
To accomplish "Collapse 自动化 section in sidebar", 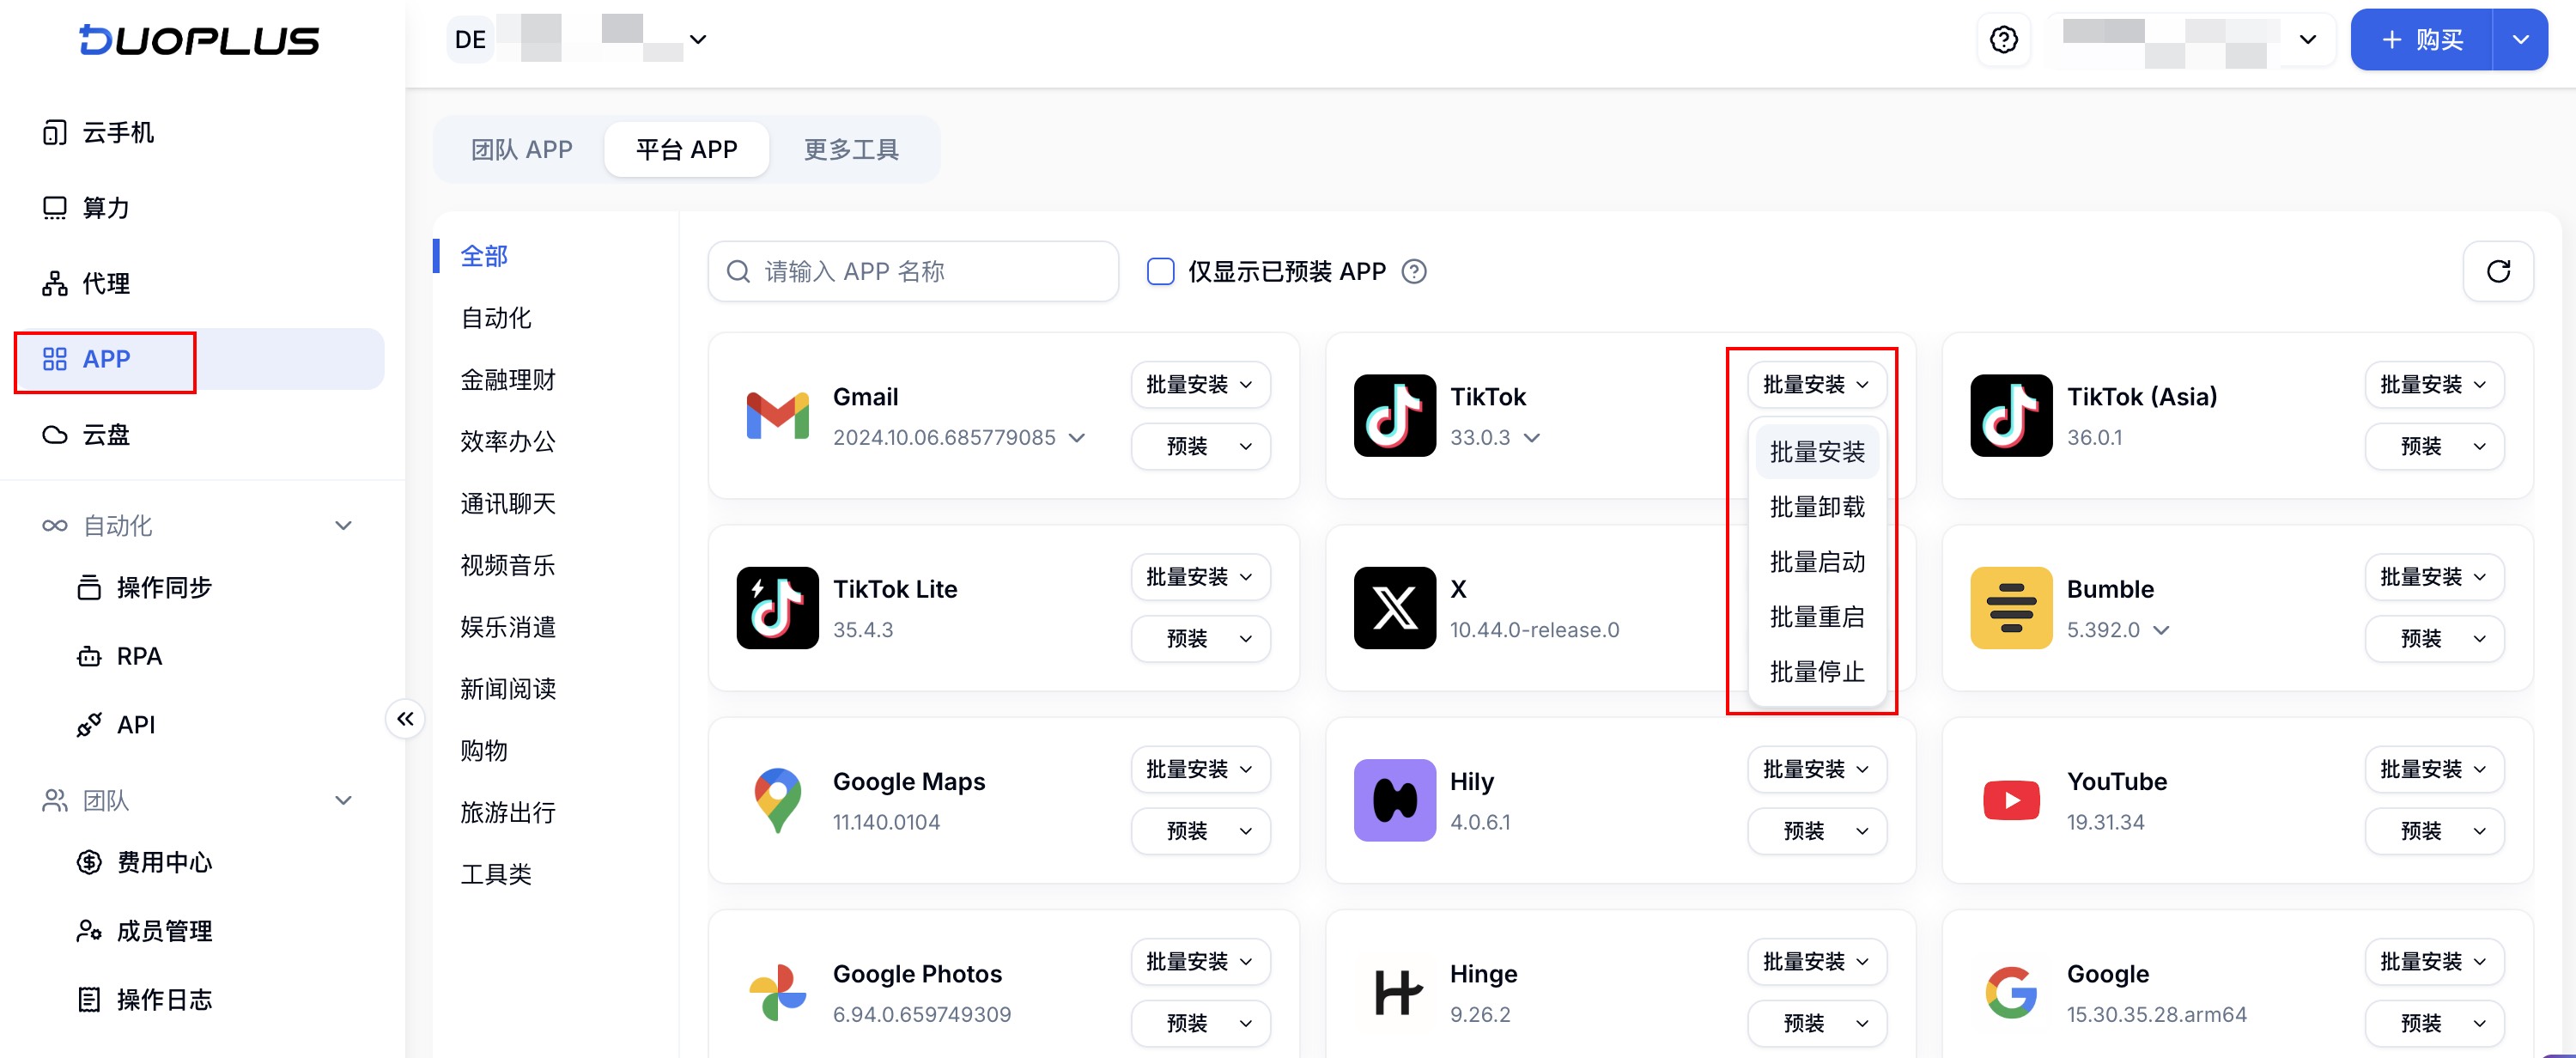I will (343, 525).
